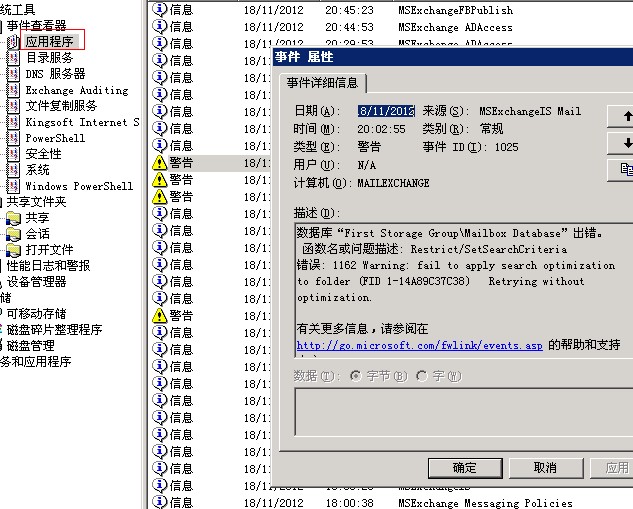Open the 共享 folder icon

pos(13,218)
